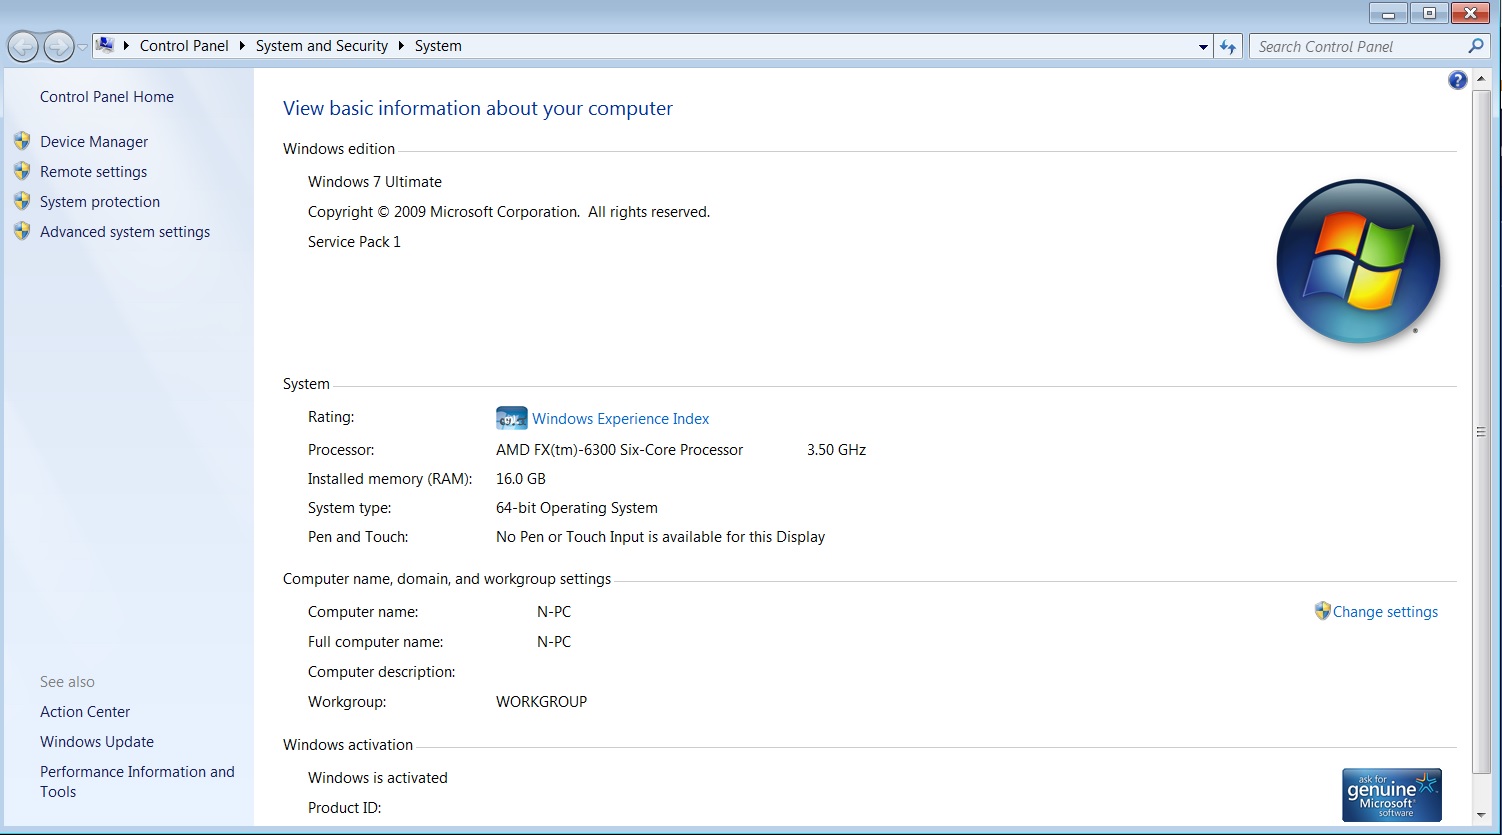Click the computer icon in address bar
Viewport: 1502px width, 835px height.
105,45
